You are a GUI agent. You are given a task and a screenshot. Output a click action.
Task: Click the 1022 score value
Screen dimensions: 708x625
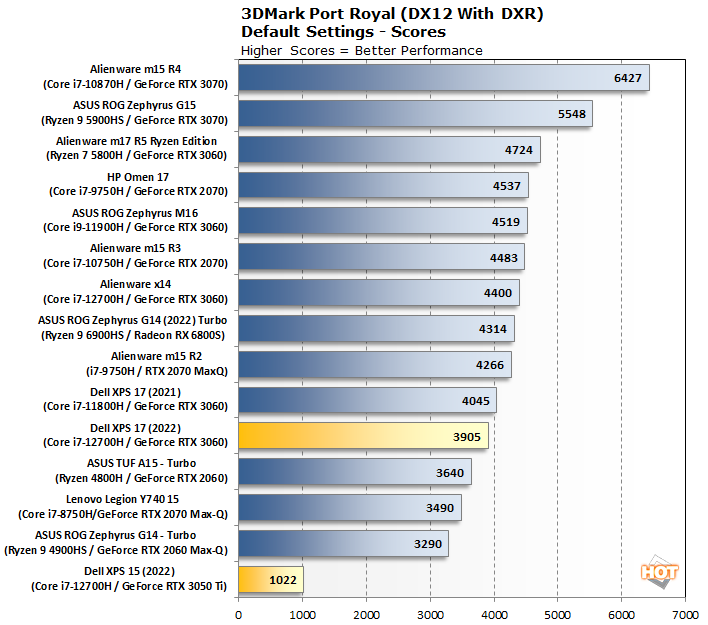tap(284, 580)
